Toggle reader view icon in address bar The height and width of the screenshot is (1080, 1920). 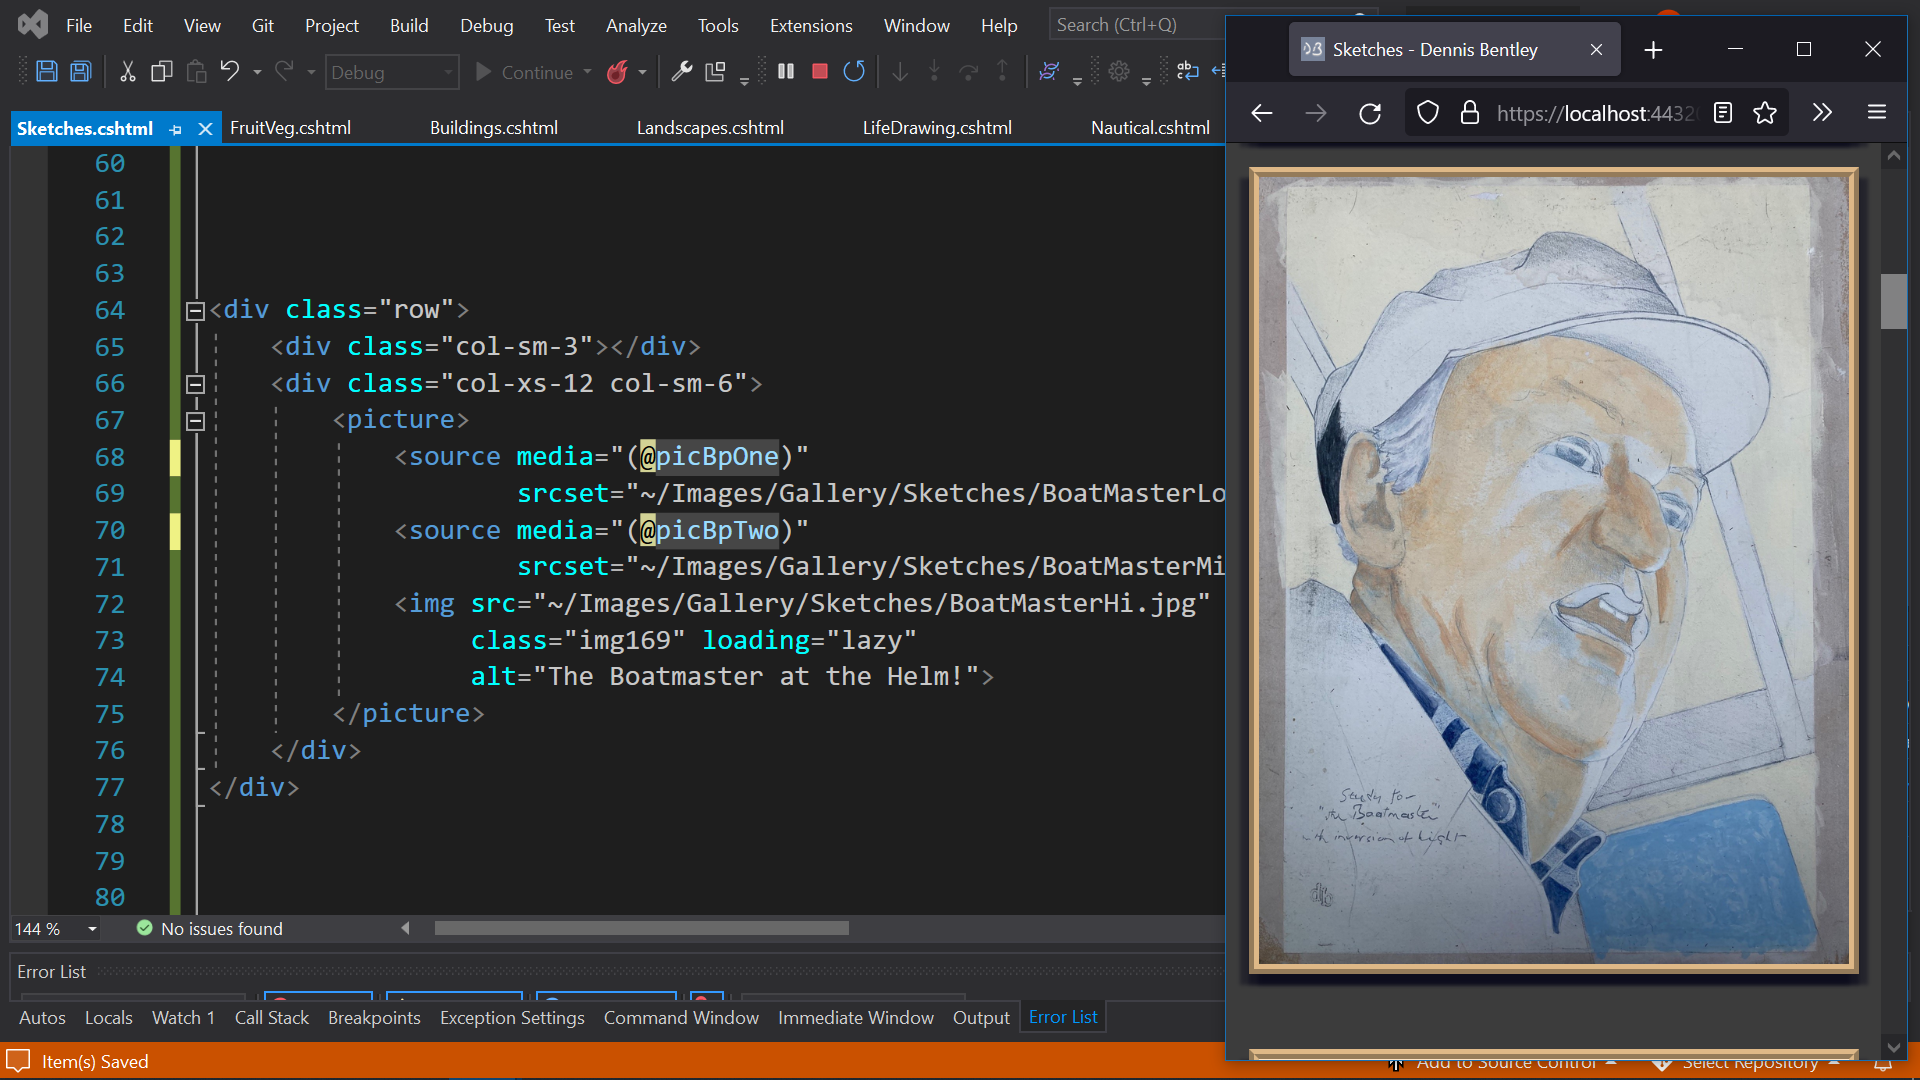pyautogui.click(x=1722, y=113)
